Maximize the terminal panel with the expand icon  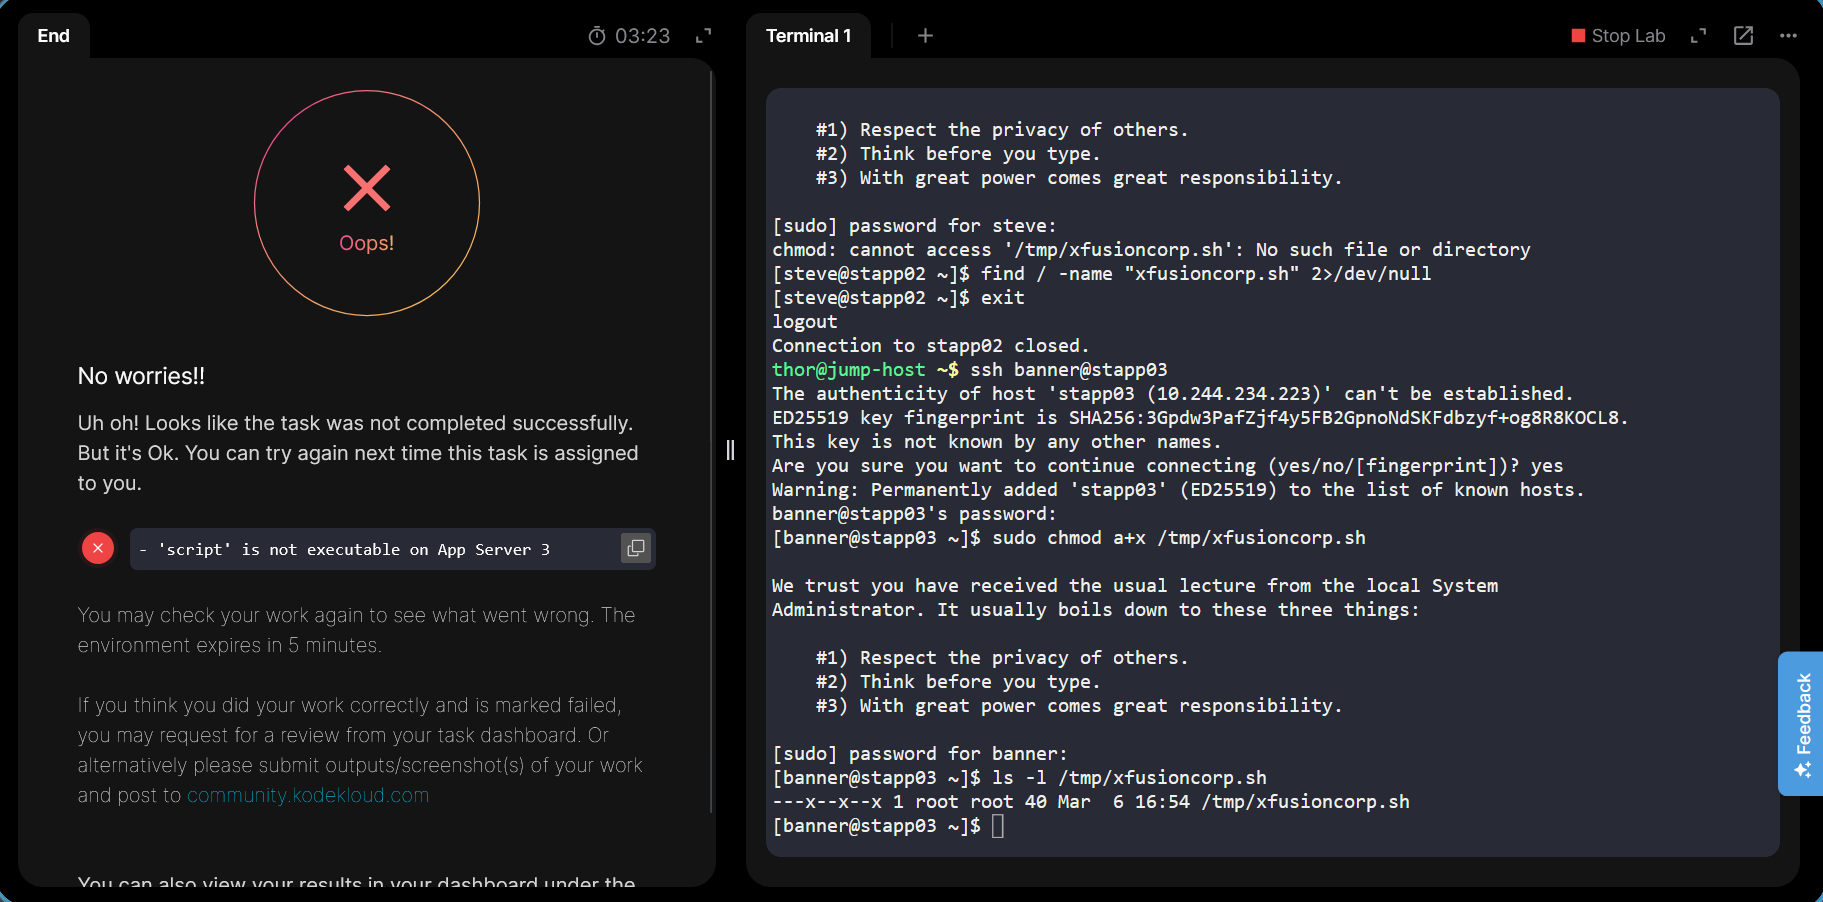[x=1698, y=36]
